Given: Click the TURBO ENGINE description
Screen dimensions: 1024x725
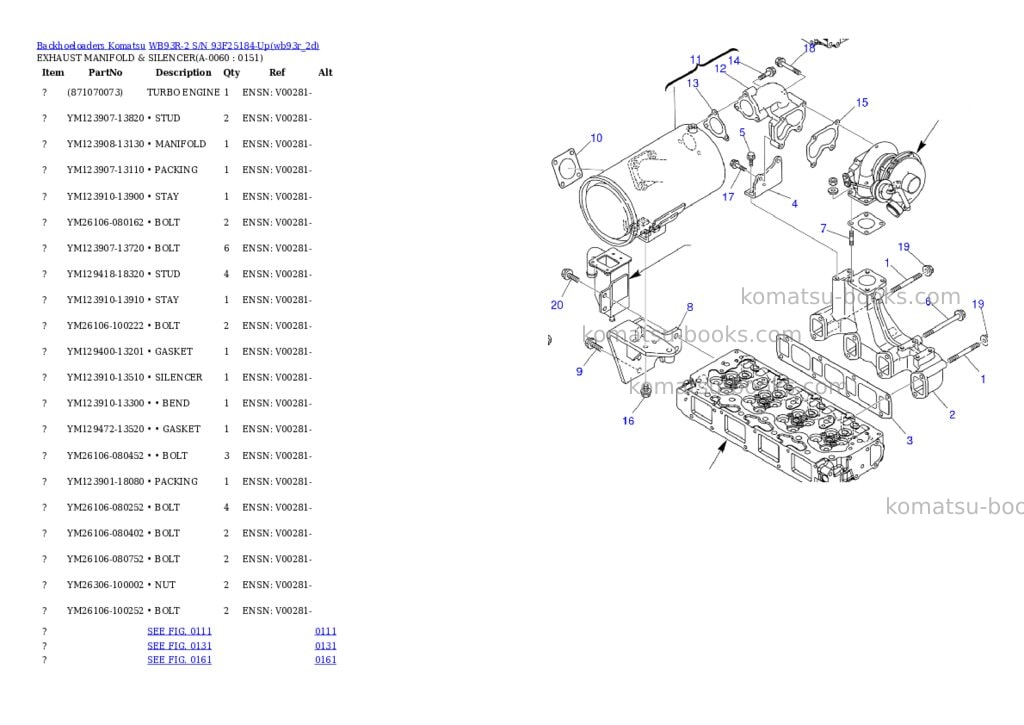Looking at the screenshot, I should click(x=183, y=92).
